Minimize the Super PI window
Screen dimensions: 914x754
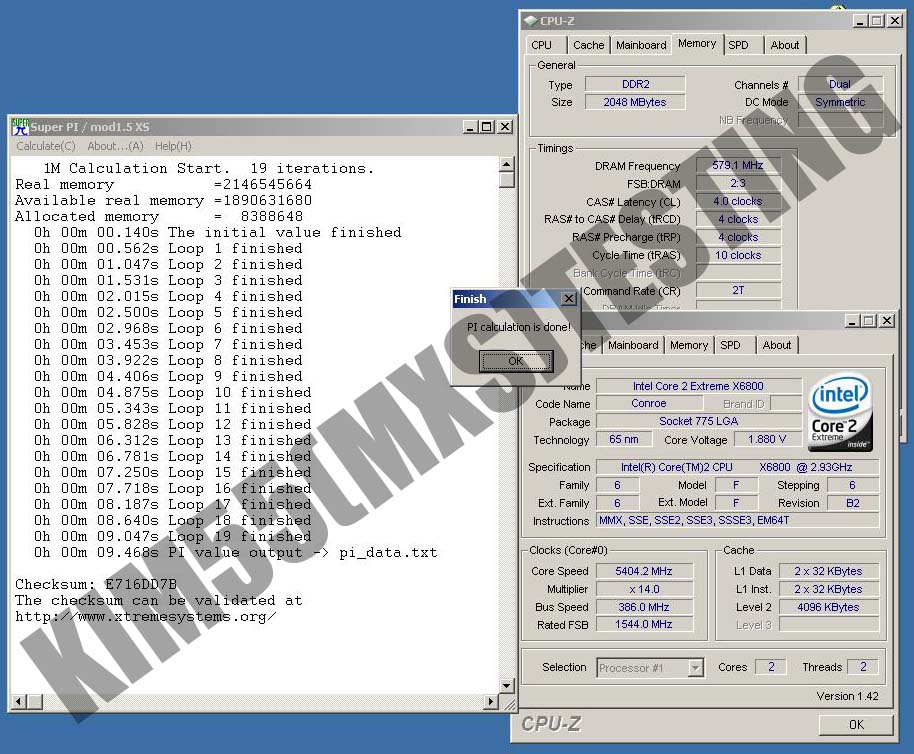[470, 126]
